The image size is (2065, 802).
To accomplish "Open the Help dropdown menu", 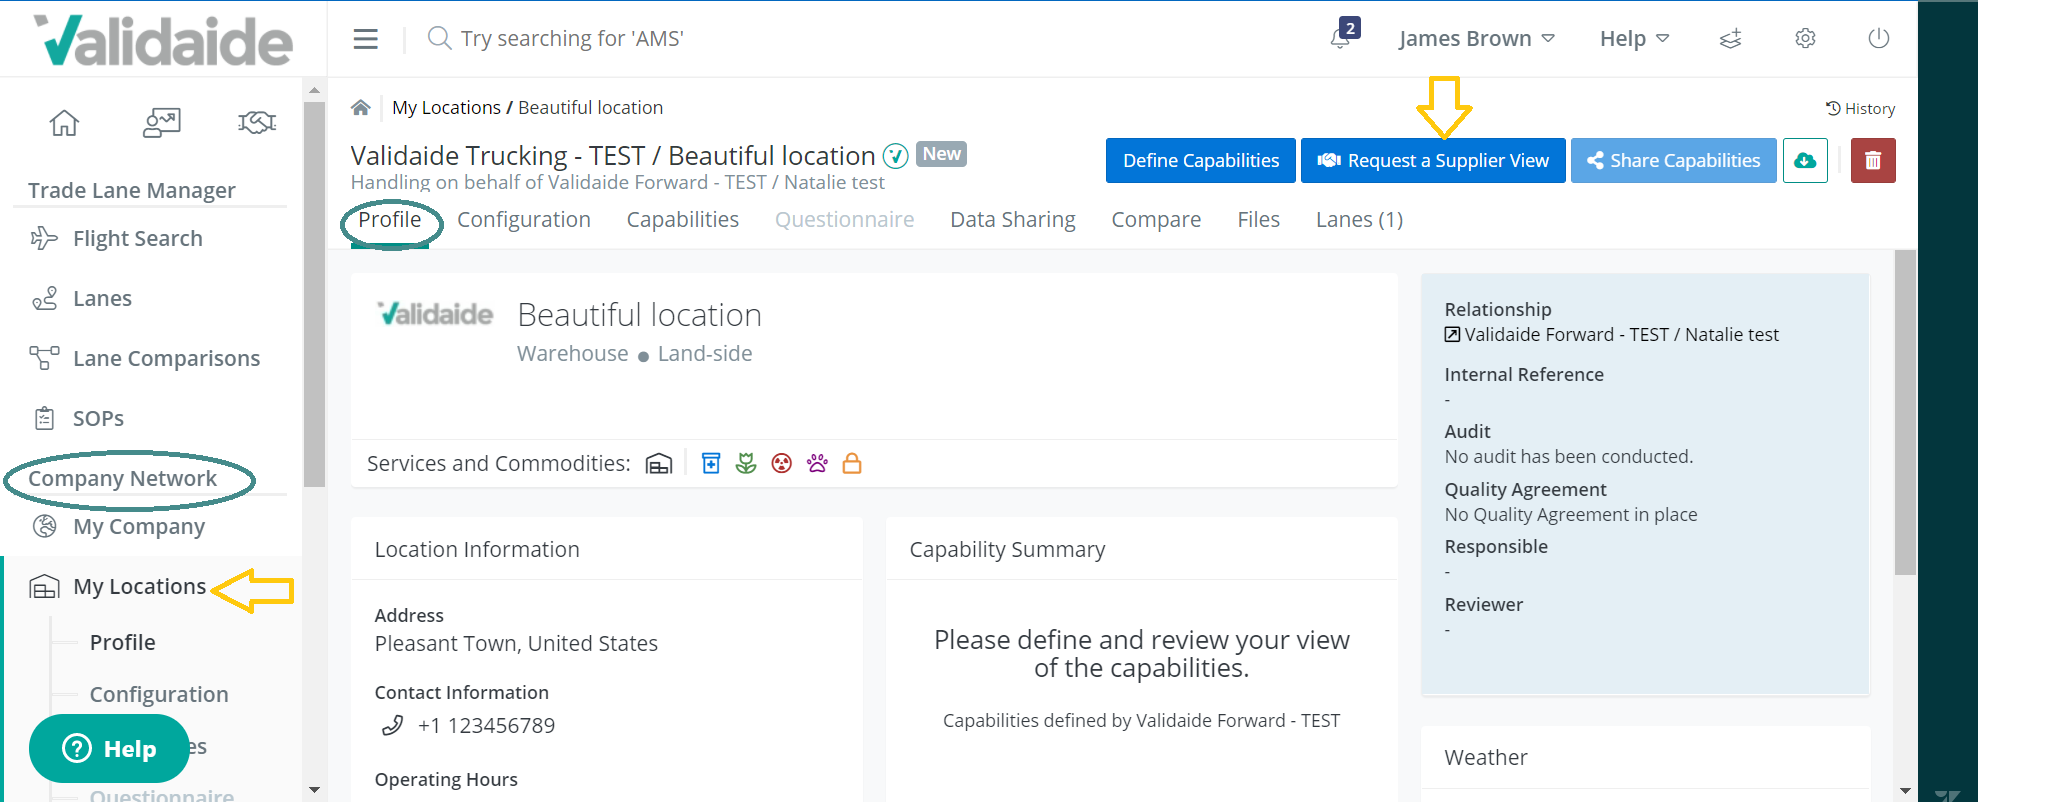I will pyautogui.click(x=1634, y=39).
